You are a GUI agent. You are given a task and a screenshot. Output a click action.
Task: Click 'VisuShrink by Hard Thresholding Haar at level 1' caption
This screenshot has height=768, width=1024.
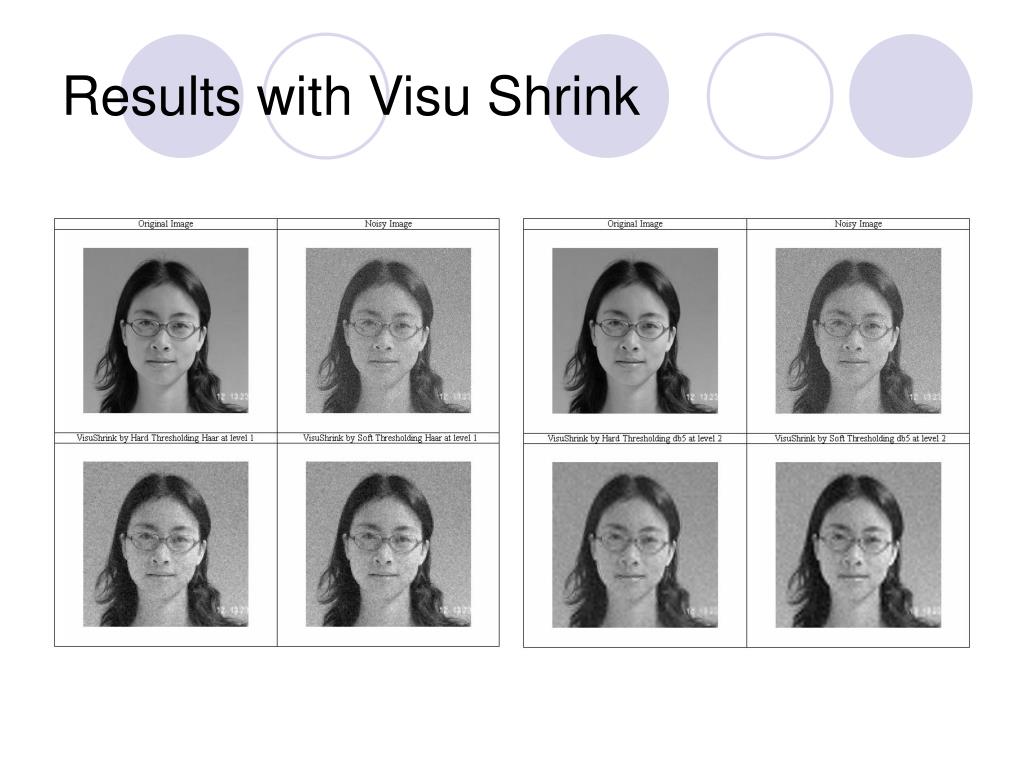pyautogui.click(x=165, y=438)
